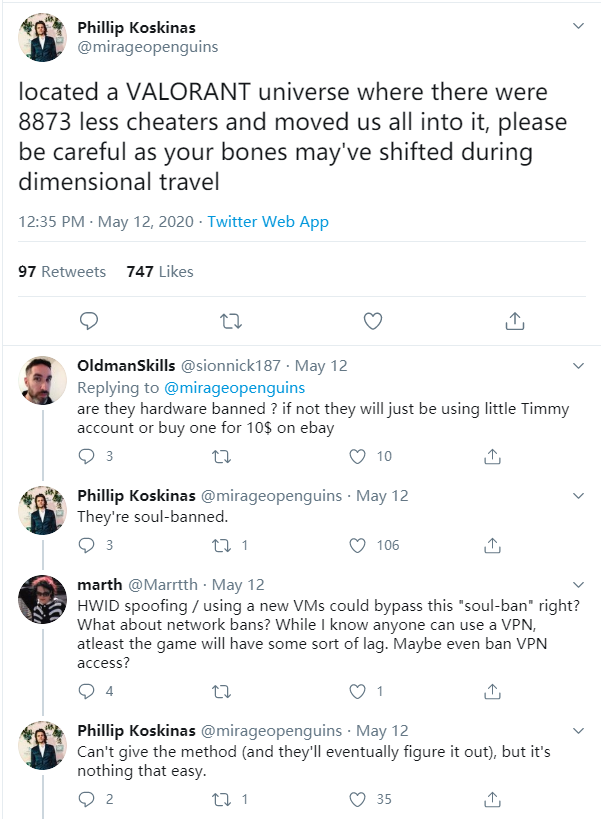Retweet the "Can't give the method" reply
The image size is (601, 819).
[x=222, y=799]
